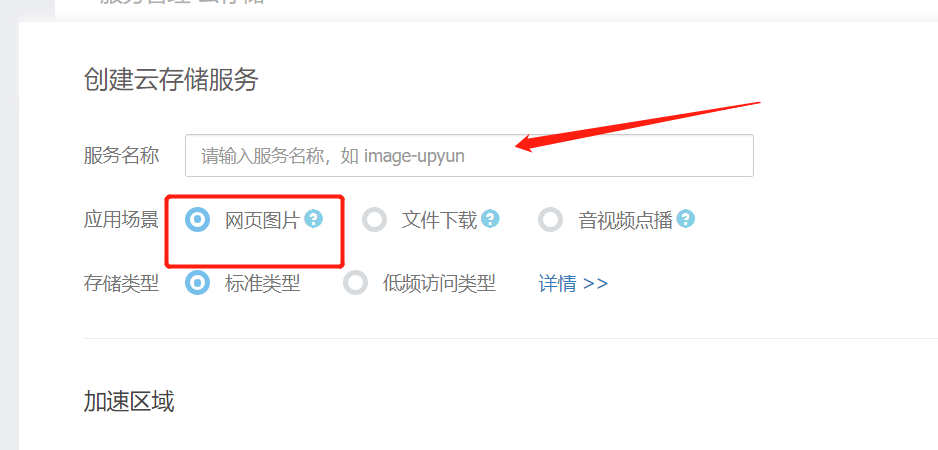
Task: Open the 详情 >> link
Action: (x=573, y=283)
